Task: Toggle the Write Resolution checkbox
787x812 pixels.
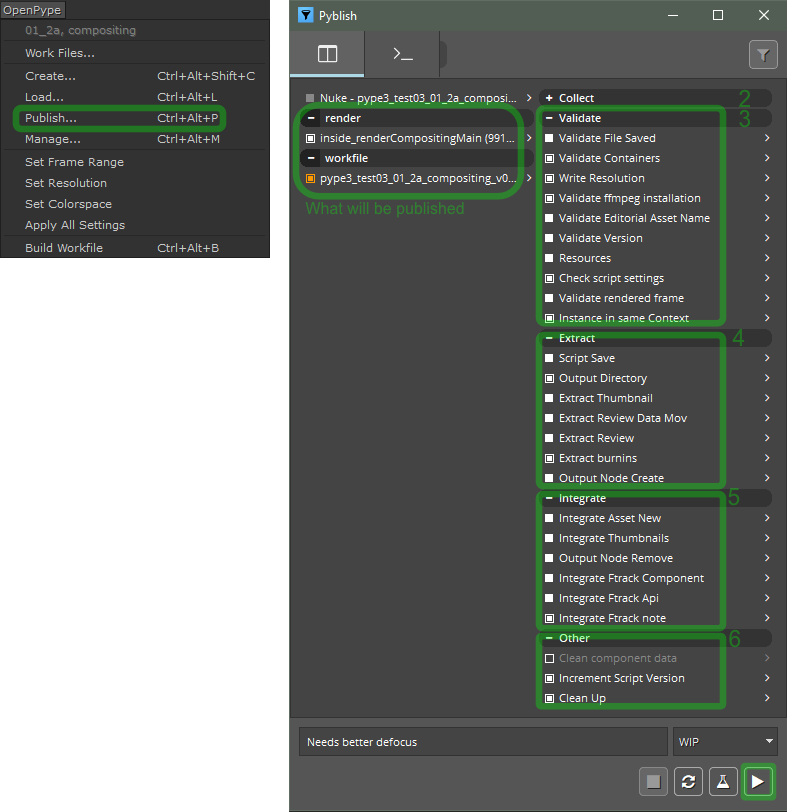Action: [x=549, y=178]
